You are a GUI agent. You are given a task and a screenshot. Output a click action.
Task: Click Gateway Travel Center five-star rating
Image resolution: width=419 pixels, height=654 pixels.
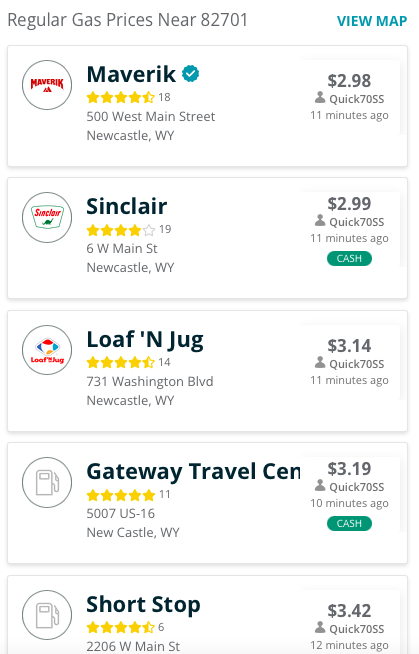coord(121,495)
